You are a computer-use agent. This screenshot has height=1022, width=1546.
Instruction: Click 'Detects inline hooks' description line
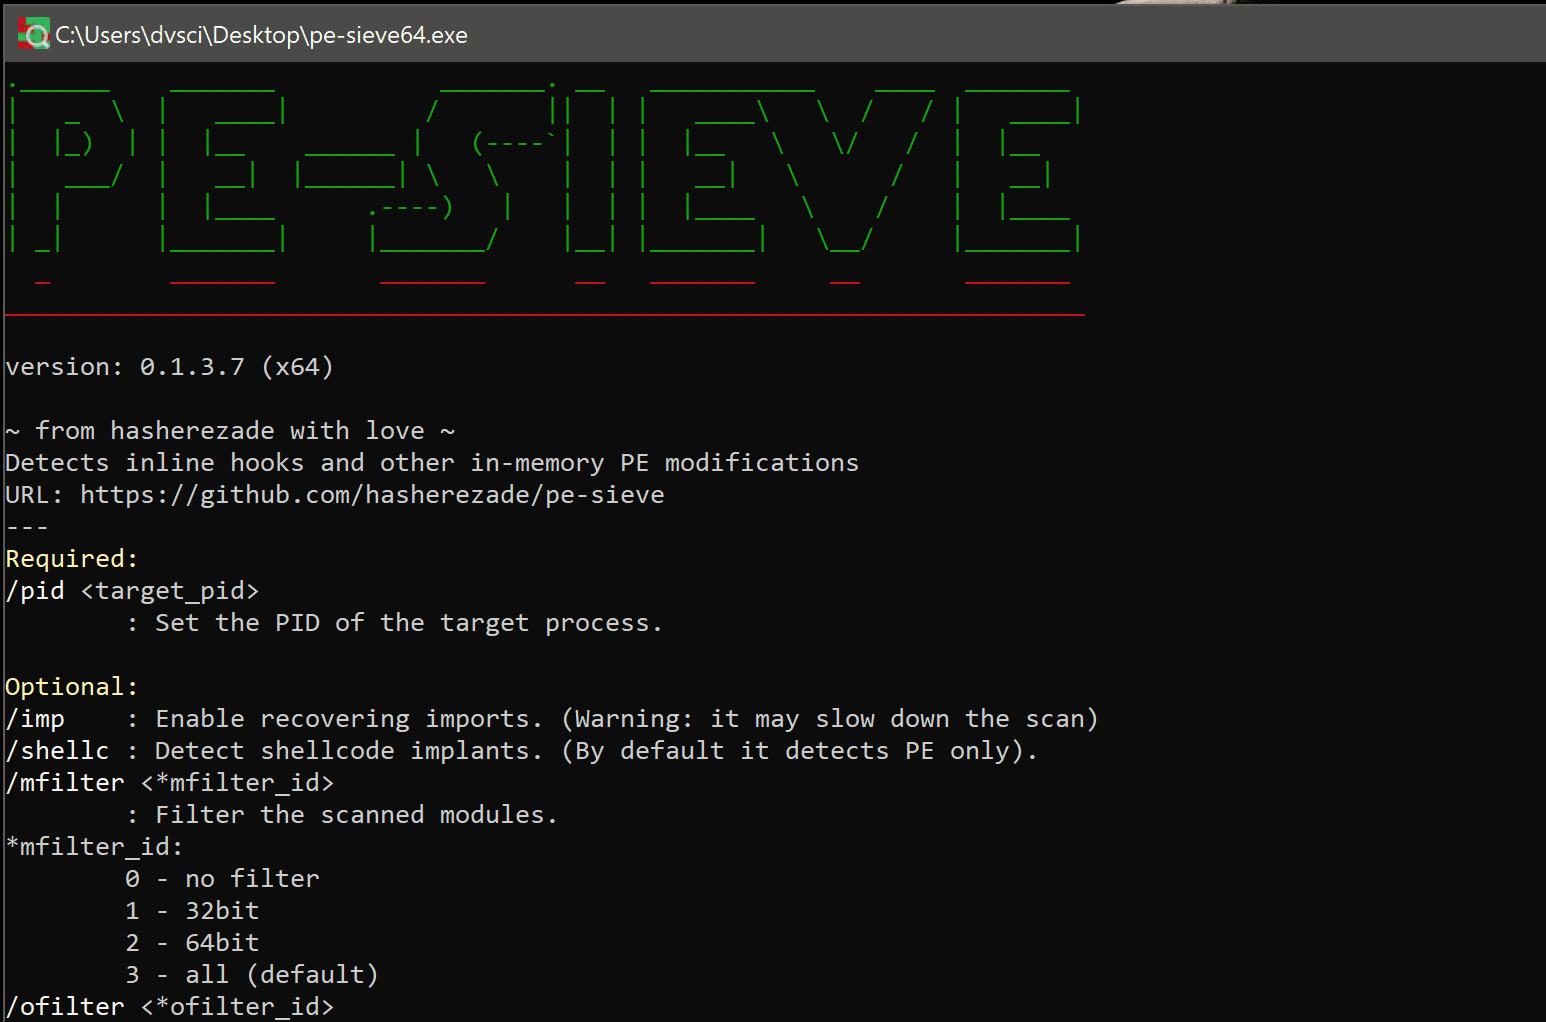point(432,463)
